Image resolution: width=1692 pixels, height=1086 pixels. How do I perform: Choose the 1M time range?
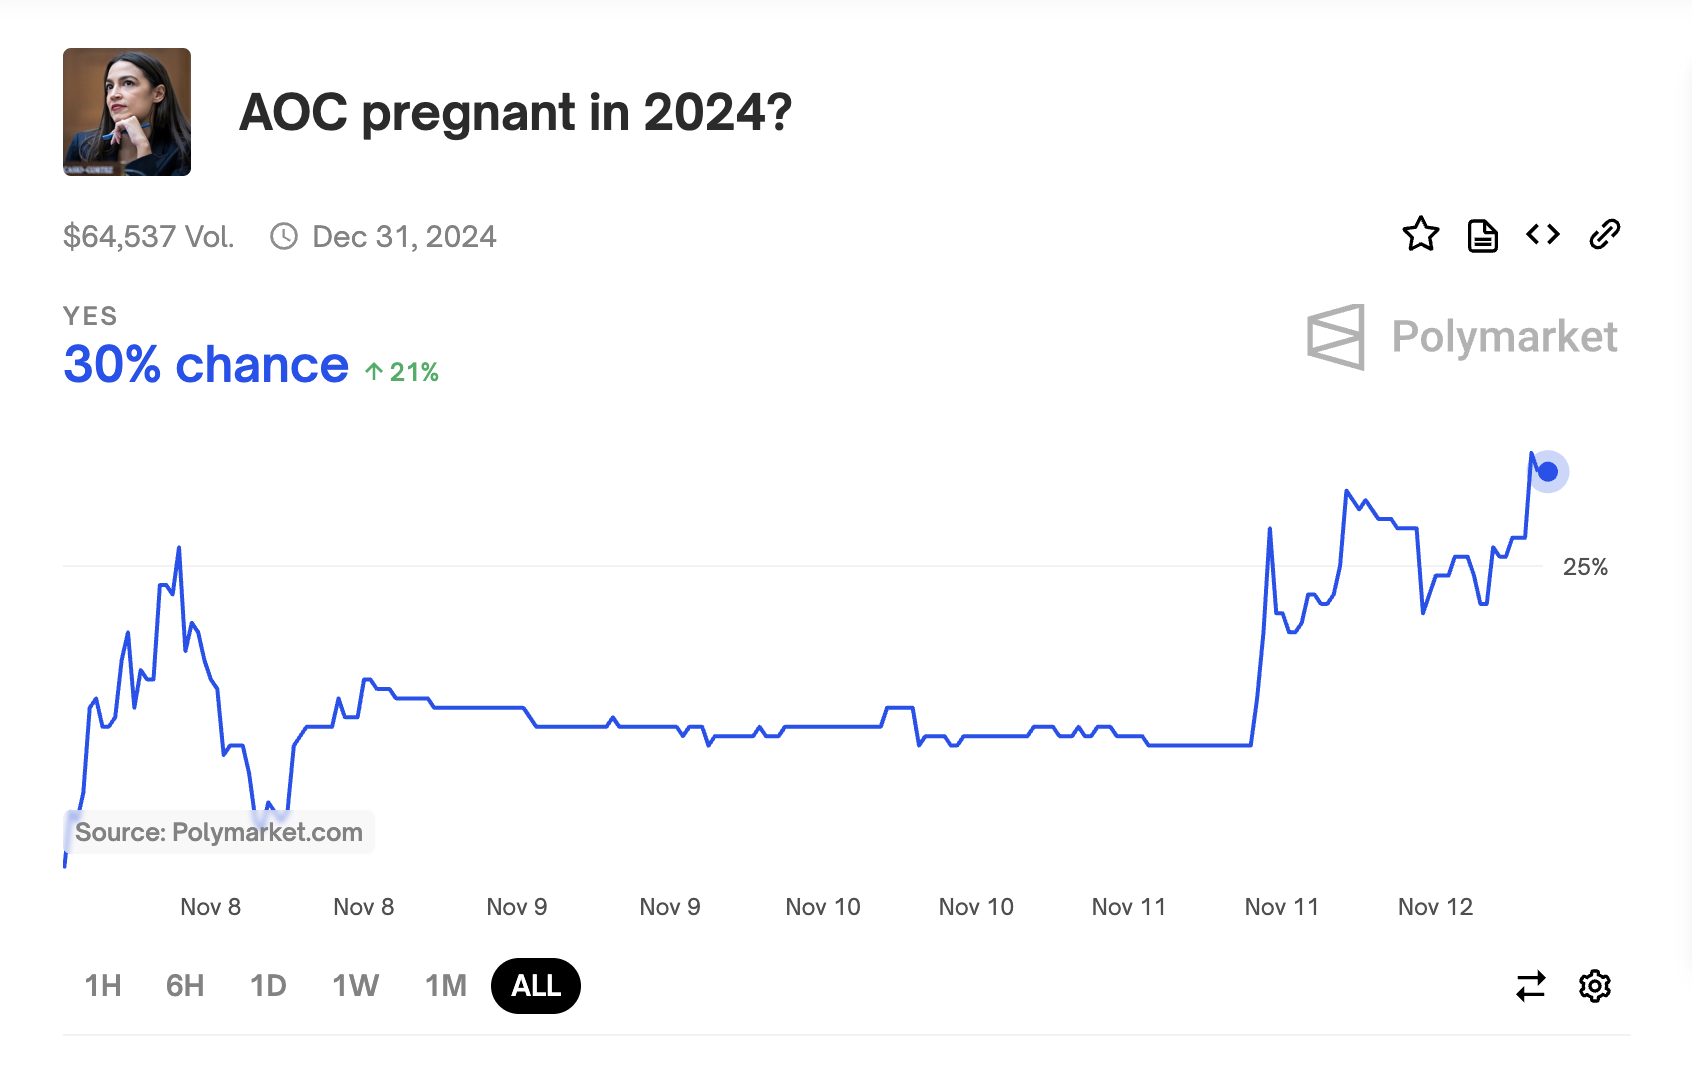pyautogui.click(x=446, y=986)
